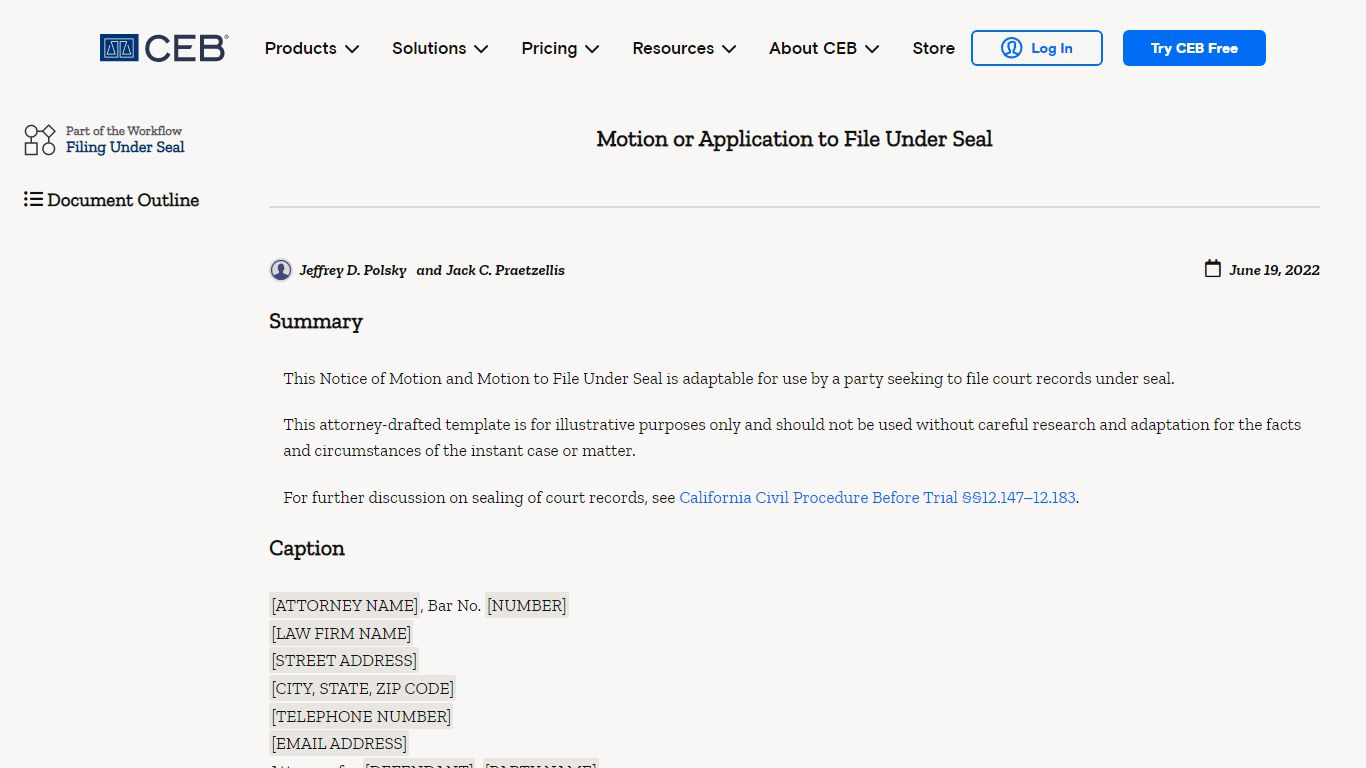
Task: Click the Summary heading
Action: pyautogui.click(x=316, y=321)
